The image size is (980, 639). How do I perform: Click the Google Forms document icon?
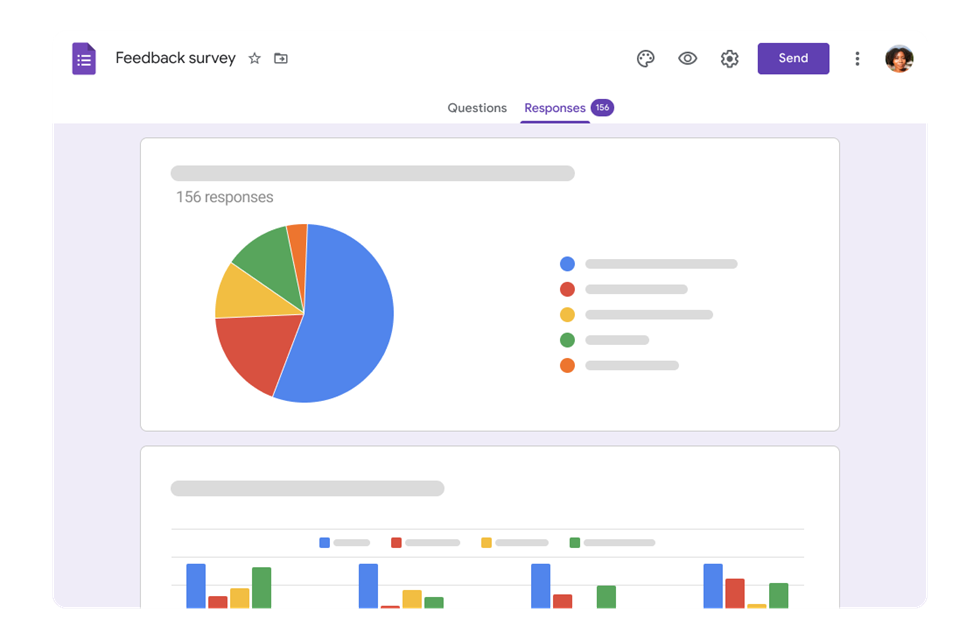coord(83,58)
